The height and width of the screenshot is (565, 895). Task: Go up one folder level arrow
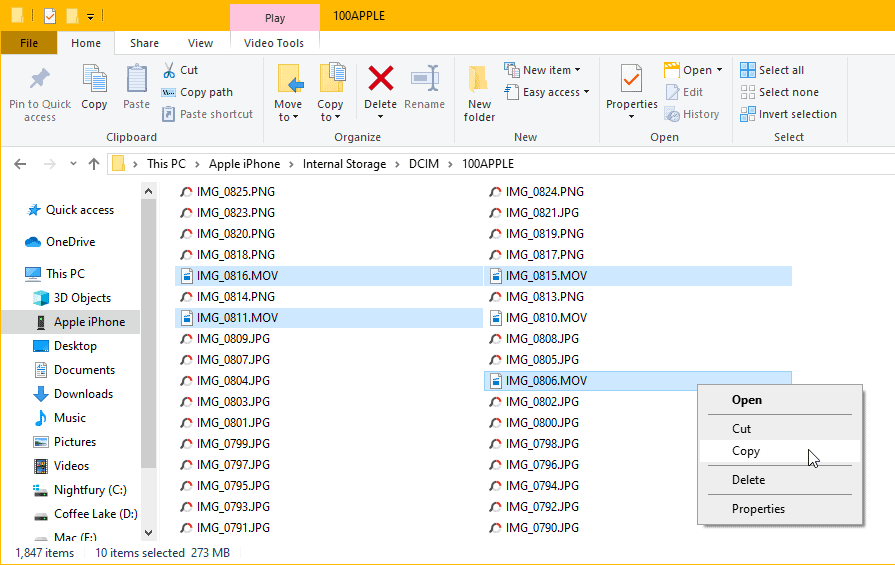[94, 164]
